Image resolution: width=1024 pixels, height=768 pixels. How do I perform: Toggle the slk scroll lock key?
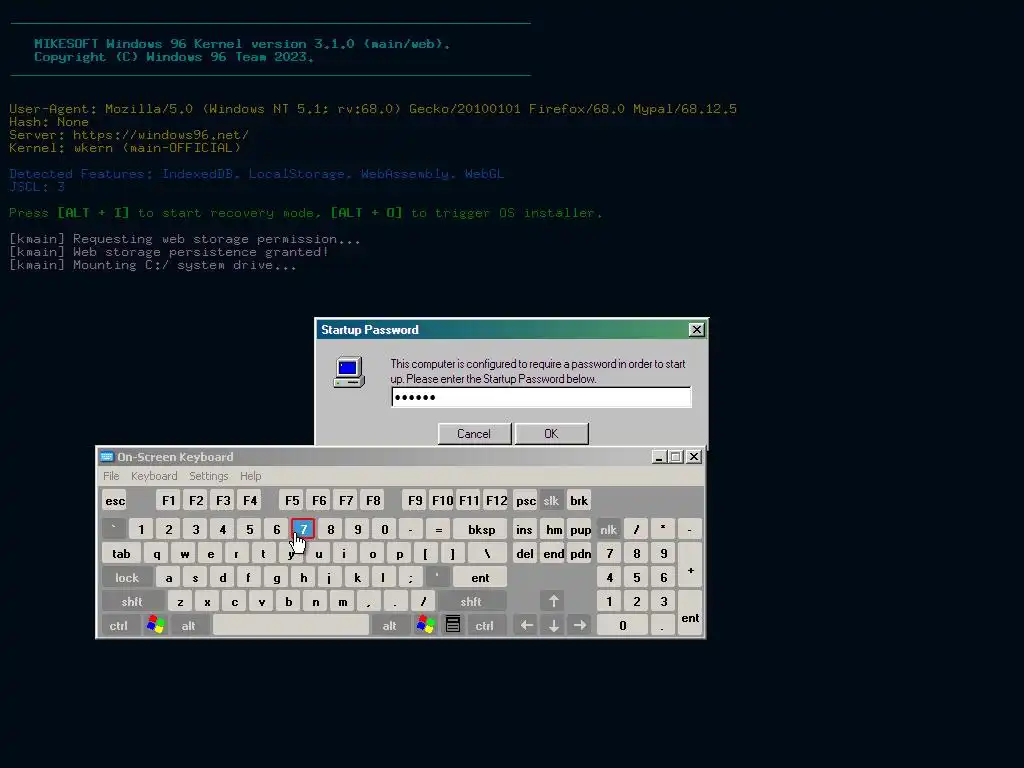pyautogui.click(x=551, y=500)
